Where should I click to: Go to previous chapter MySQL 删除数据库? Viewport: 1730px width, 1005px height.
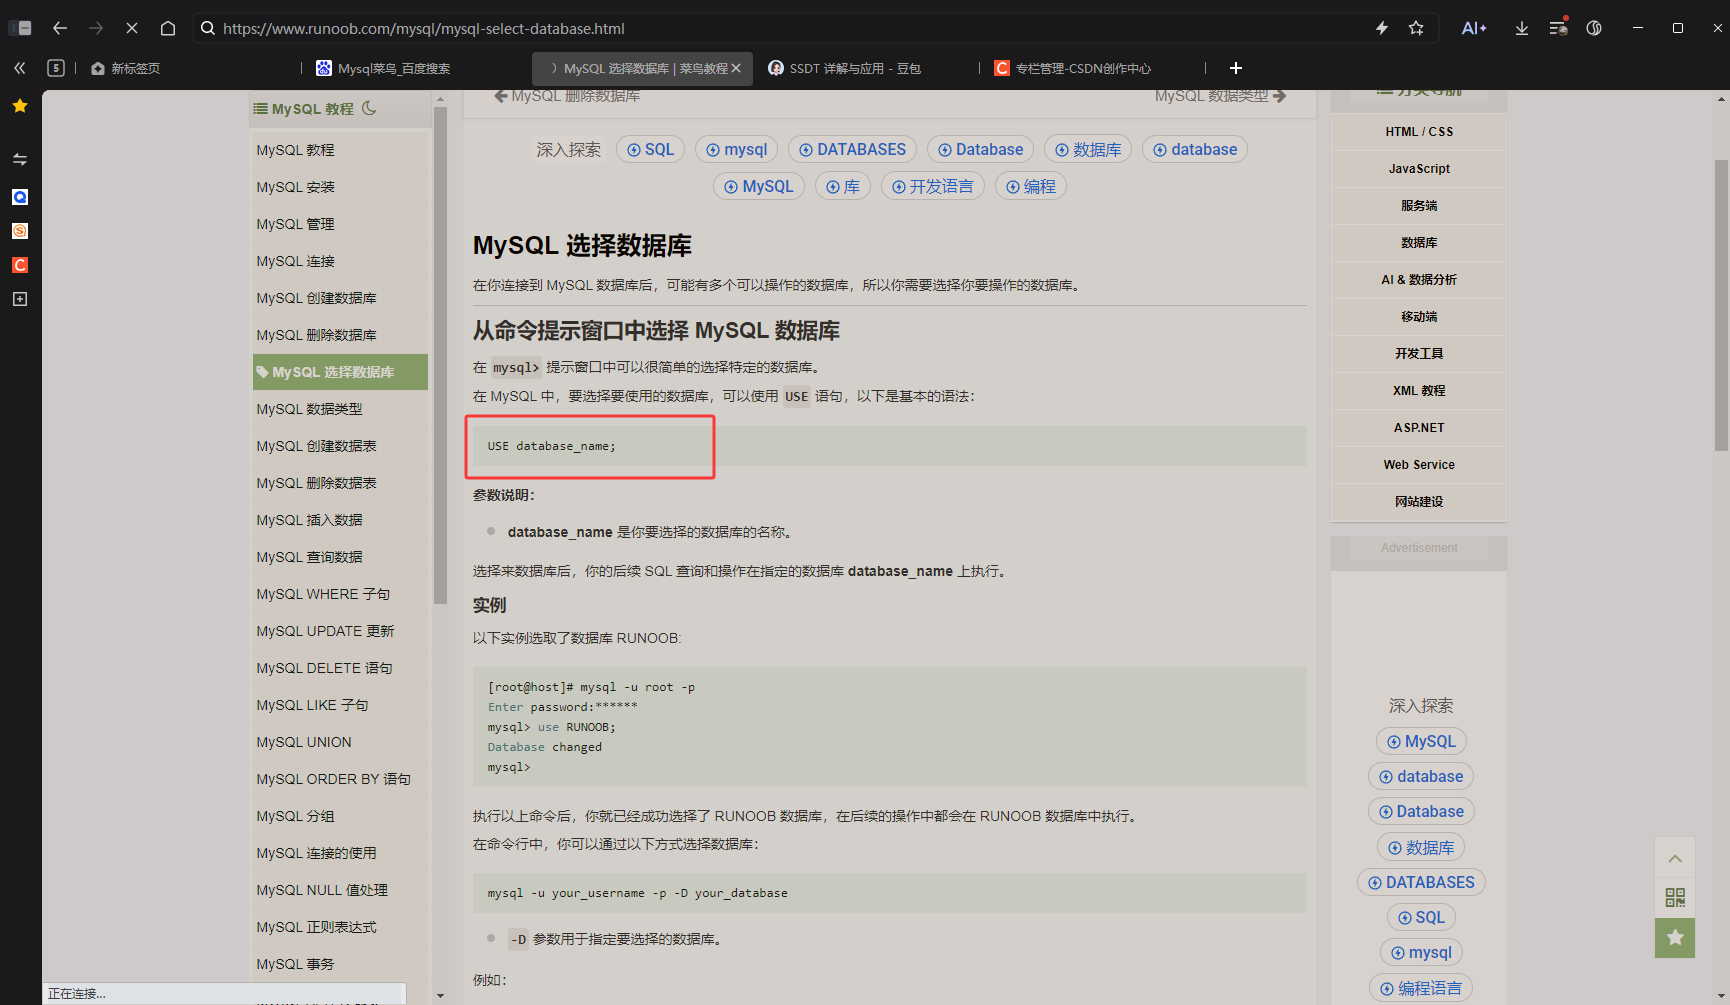[567, 96]
